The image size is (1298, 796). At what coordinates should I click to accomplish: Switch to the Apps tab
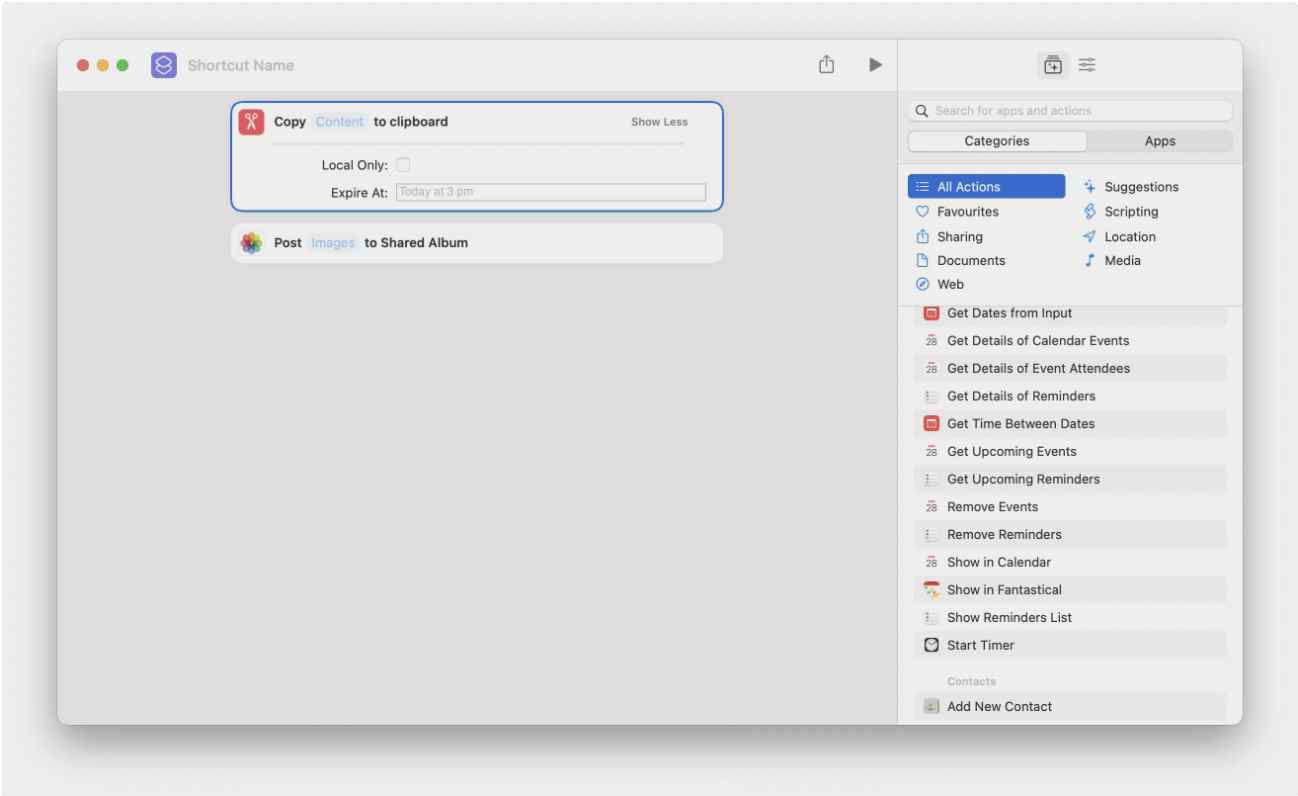coord(1159,141)
